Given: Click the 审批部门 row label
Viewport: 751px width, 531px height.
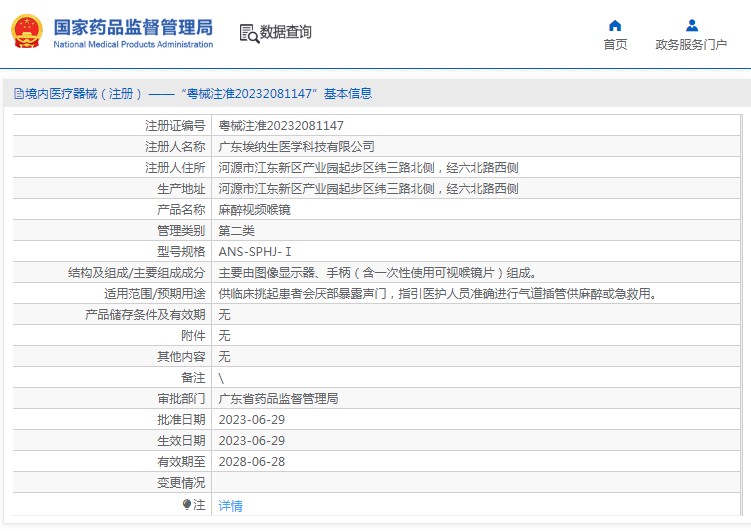Looking at the screenshot, I should point(181,398).
